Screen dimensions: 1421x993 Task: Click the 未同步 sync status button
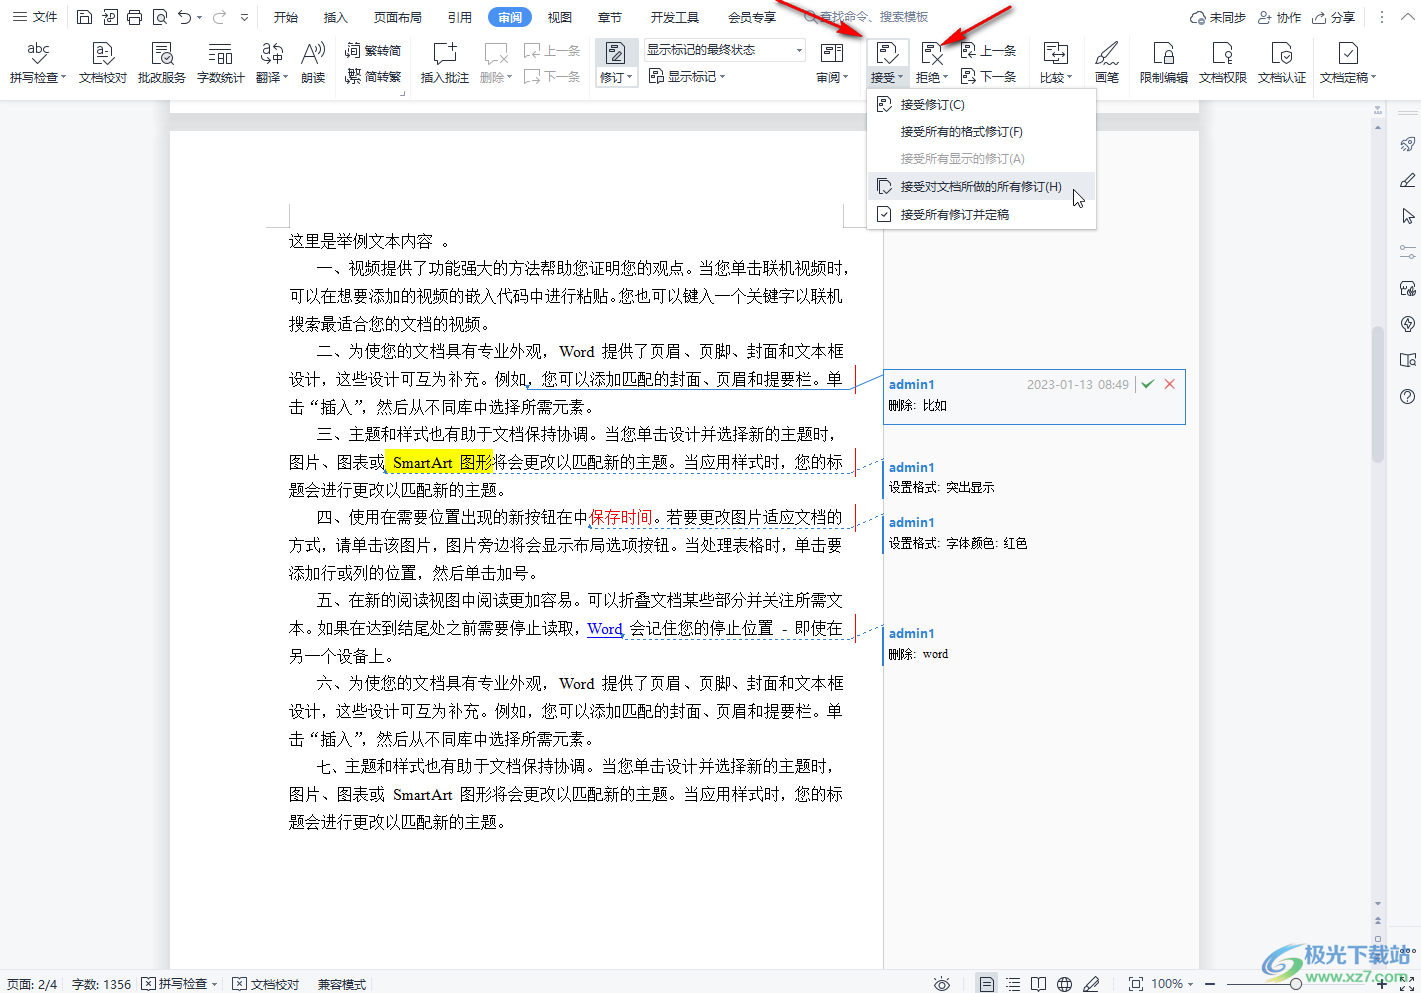[x=1217, y=17]
